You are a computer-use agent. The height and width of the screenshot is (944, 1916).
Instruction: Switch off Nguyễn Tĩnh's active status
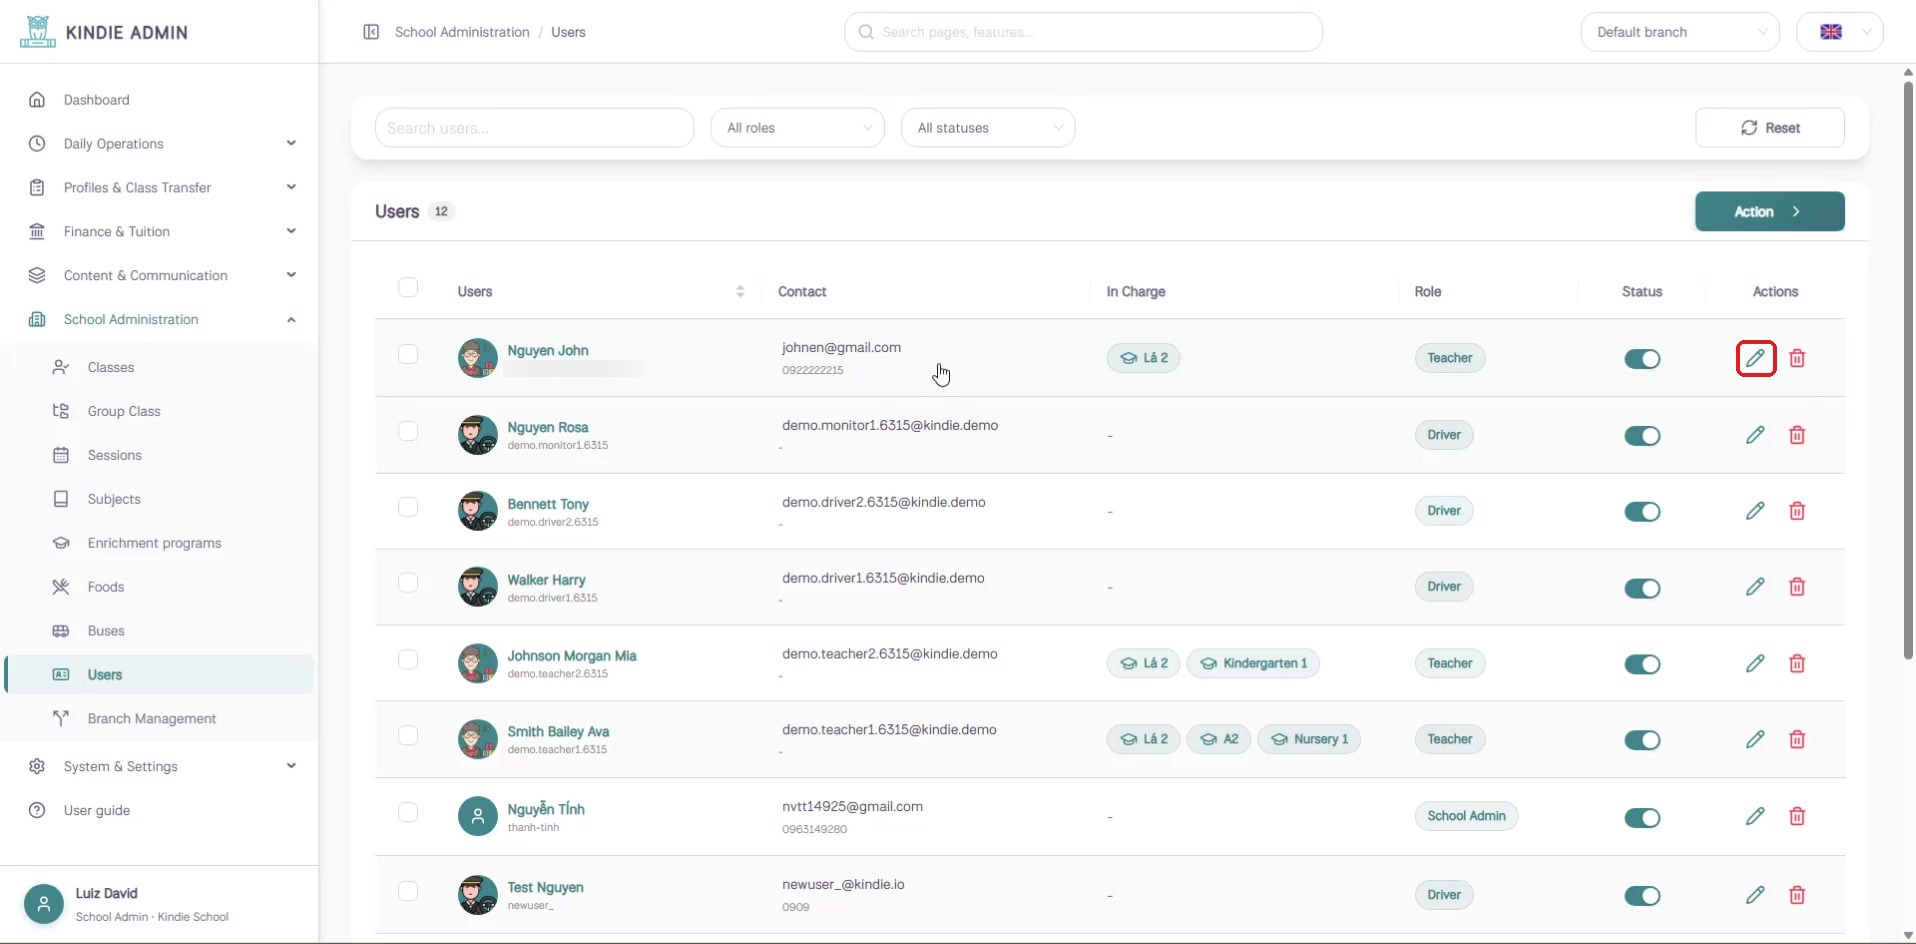click(1642, 818)
